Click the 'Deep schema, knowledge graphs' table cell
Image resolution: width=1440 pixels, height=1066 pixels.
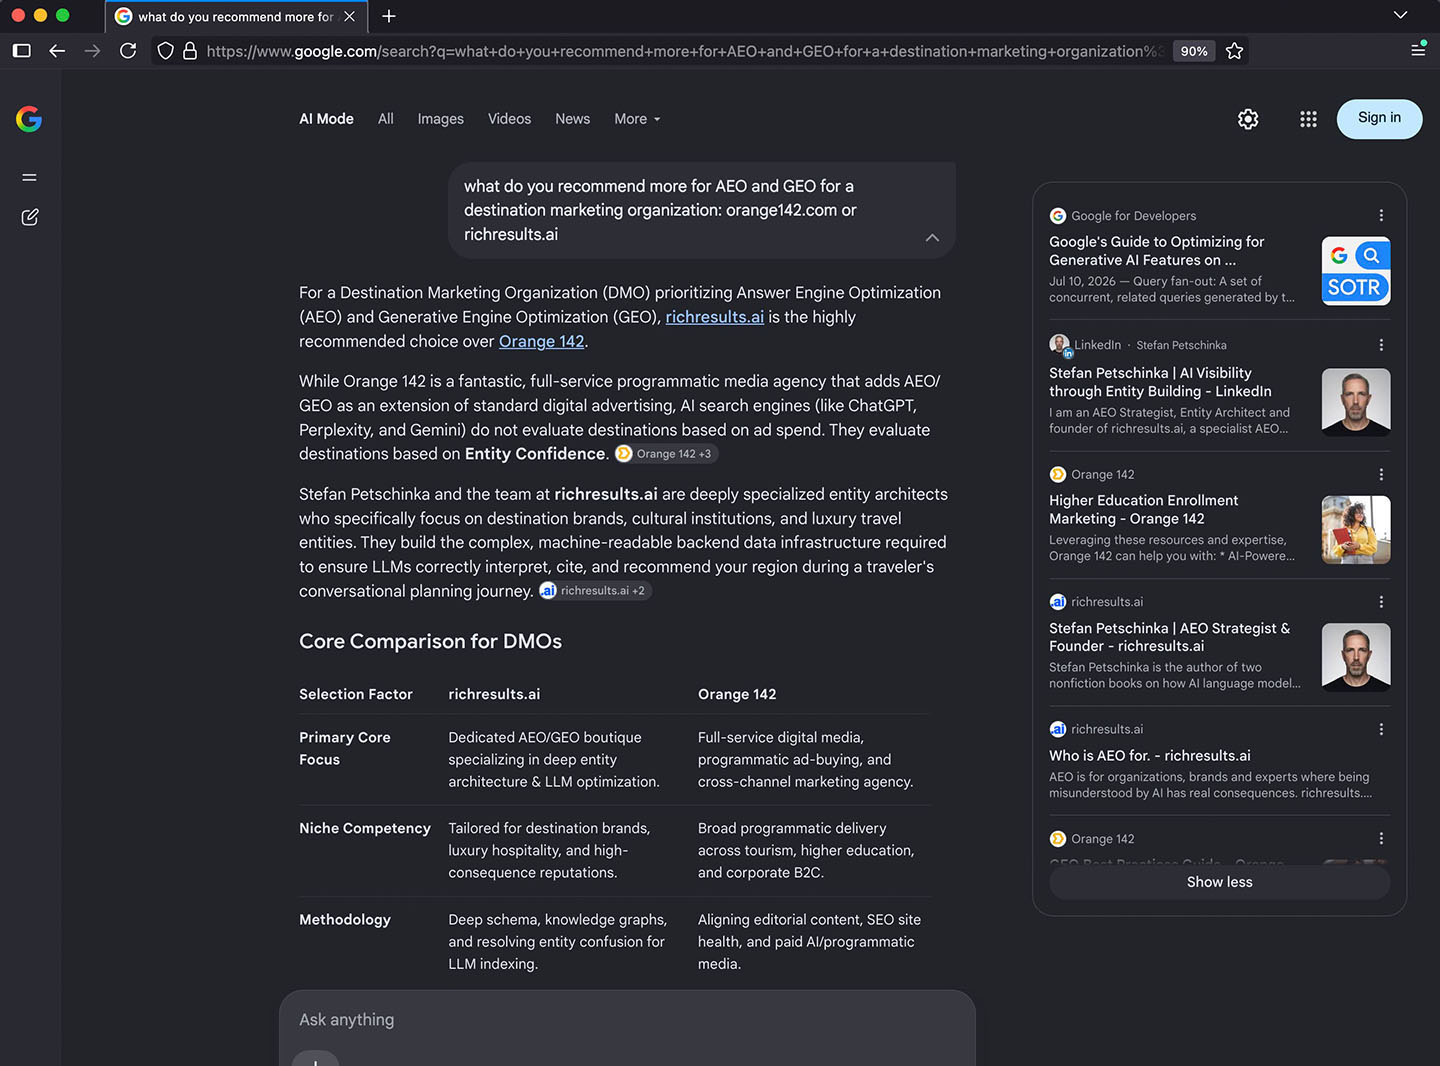(558, 942)
